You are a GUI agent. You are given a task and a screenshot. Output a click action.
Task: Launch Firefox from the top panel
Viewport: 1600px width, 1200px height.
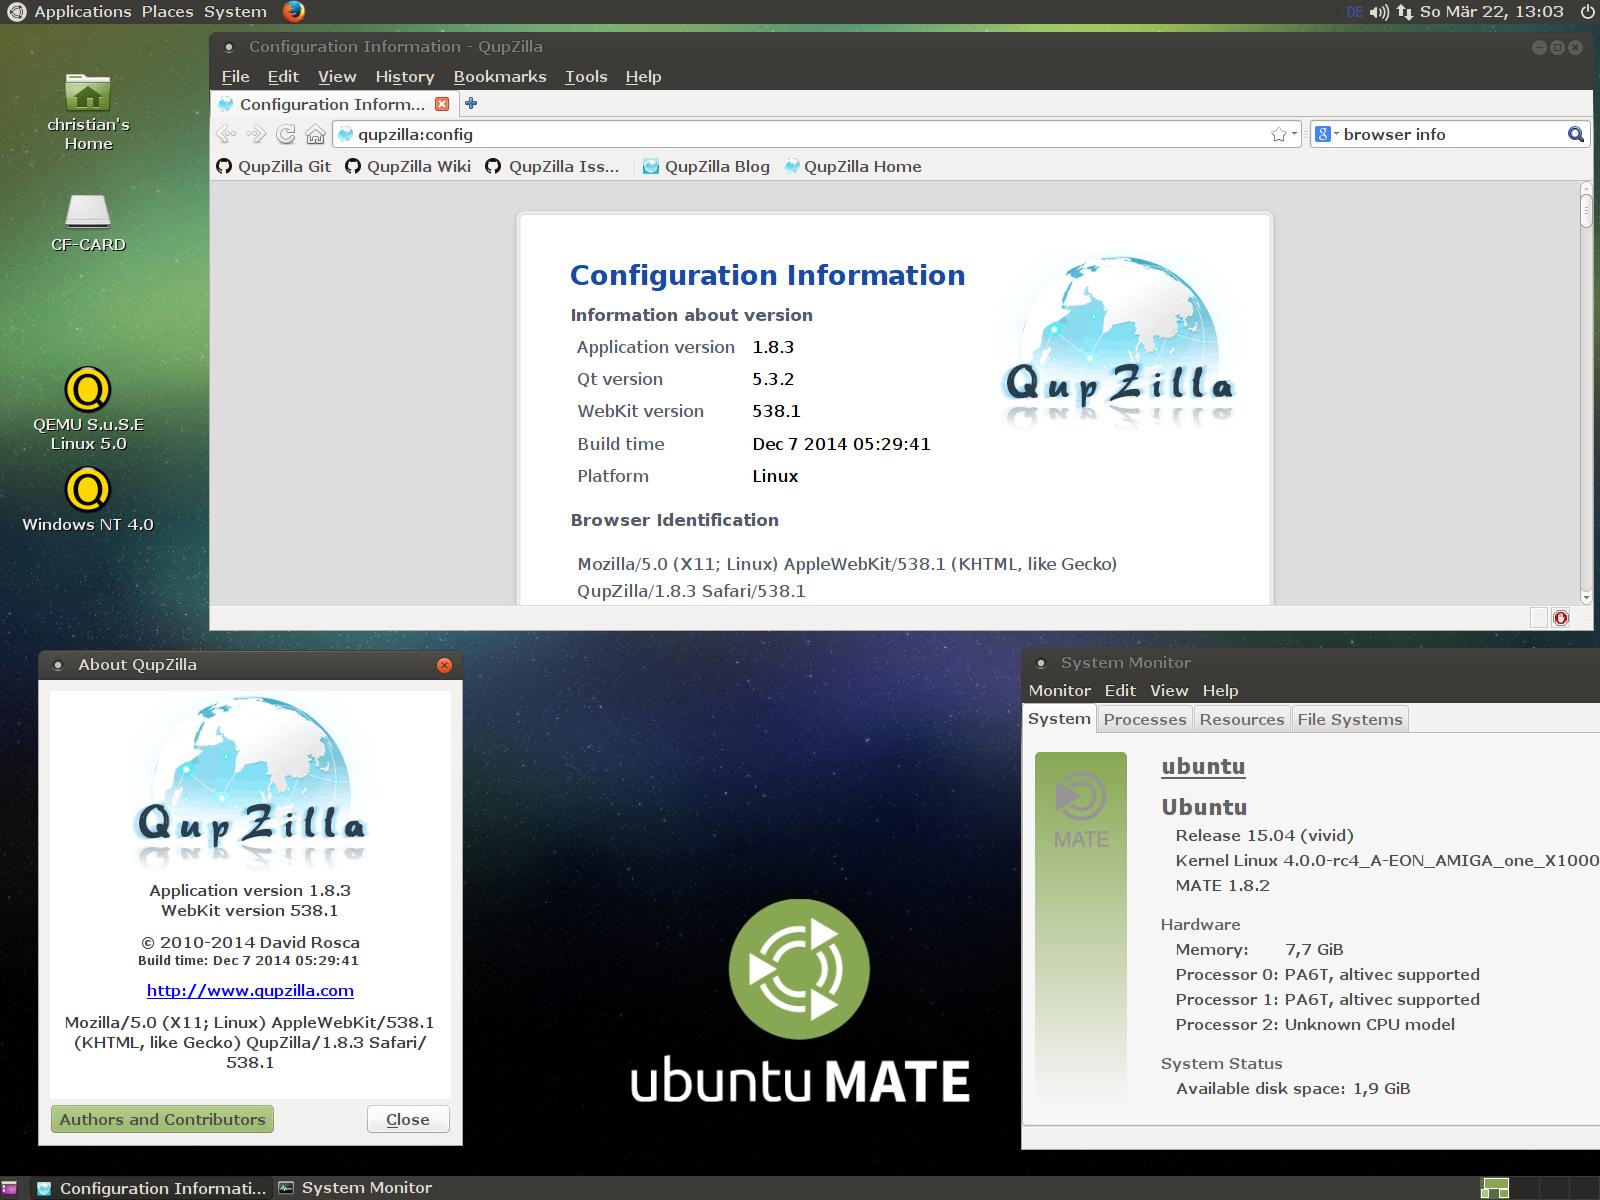pos(293,12)
